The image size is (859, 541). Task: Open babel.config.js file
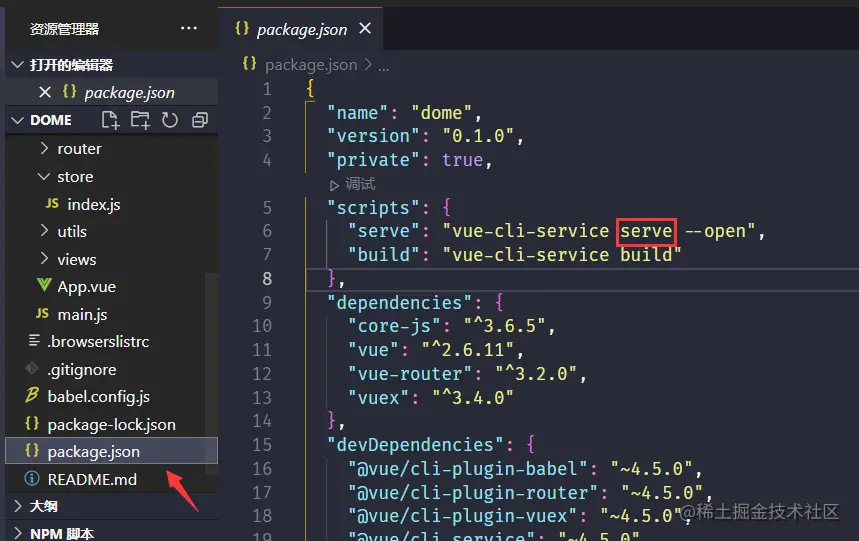pos(99,397)
